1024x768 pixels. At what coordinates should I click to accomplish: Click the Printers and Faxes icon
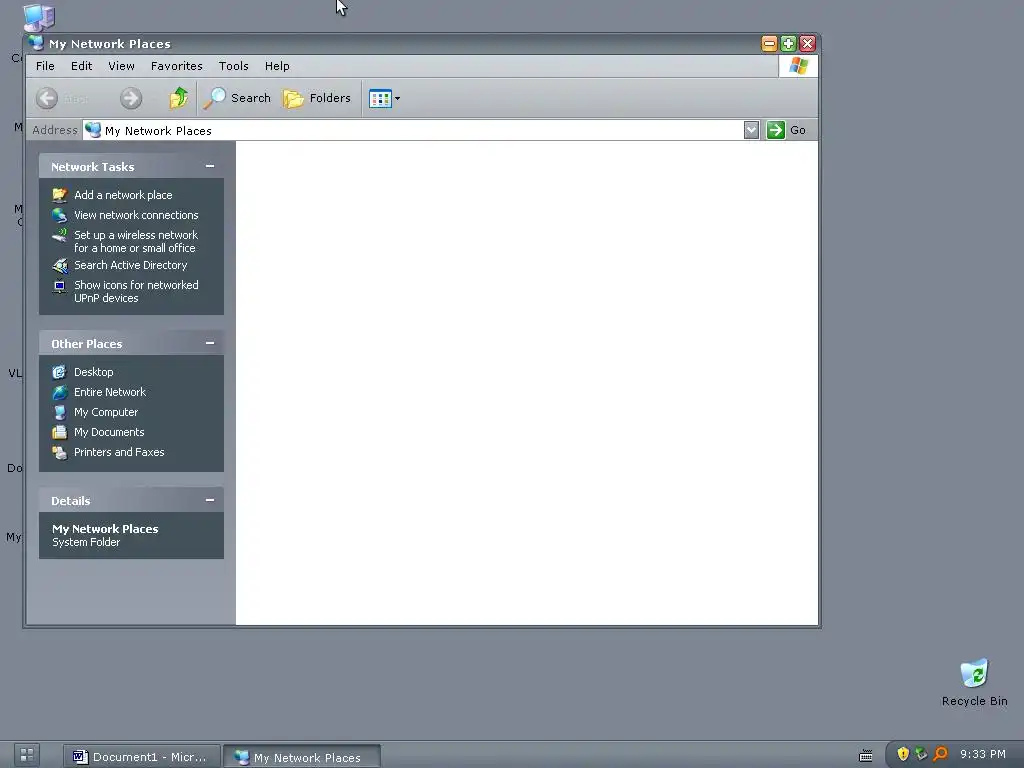pyautogui.click(x=59, y=453)
